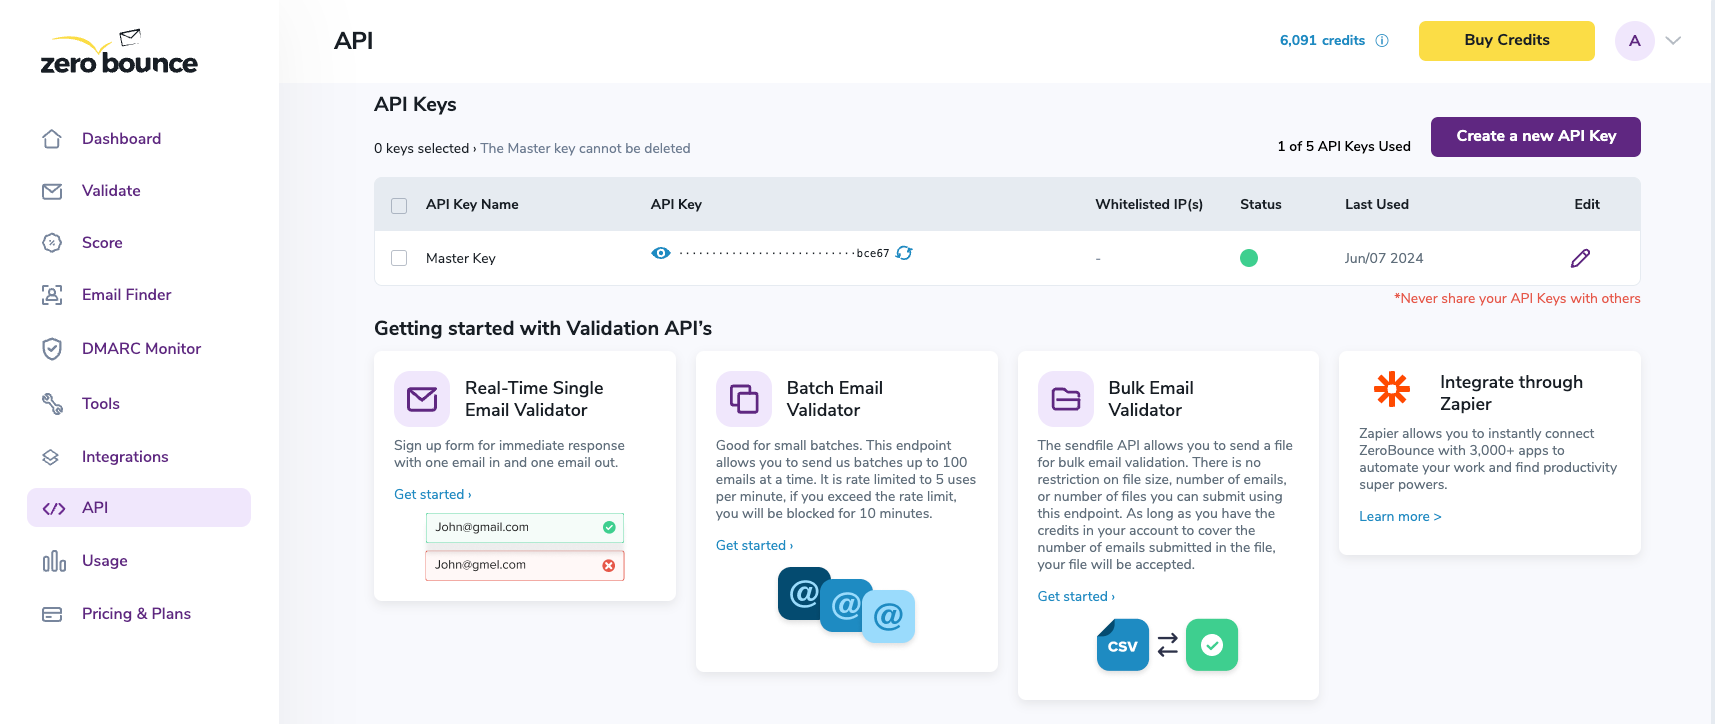Get started with Real-Time Single Validator
Screen dimensions: 1715x724
(433, 495)
